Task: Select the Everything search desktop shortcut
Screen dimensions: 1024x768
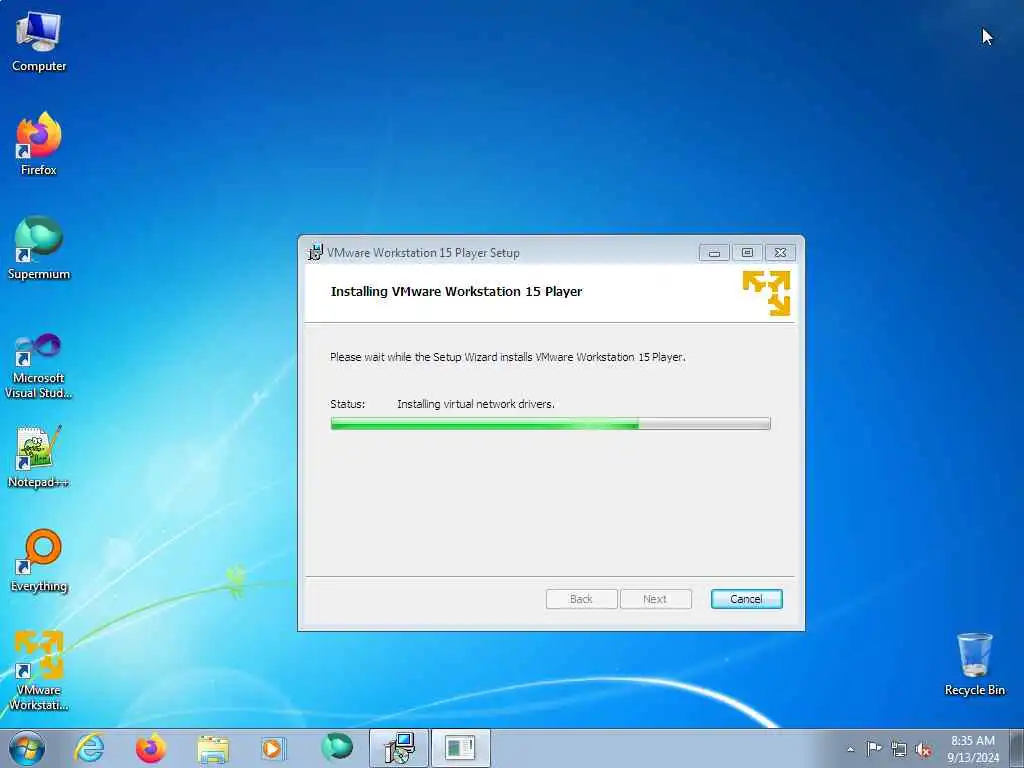Action: [39, 561]
